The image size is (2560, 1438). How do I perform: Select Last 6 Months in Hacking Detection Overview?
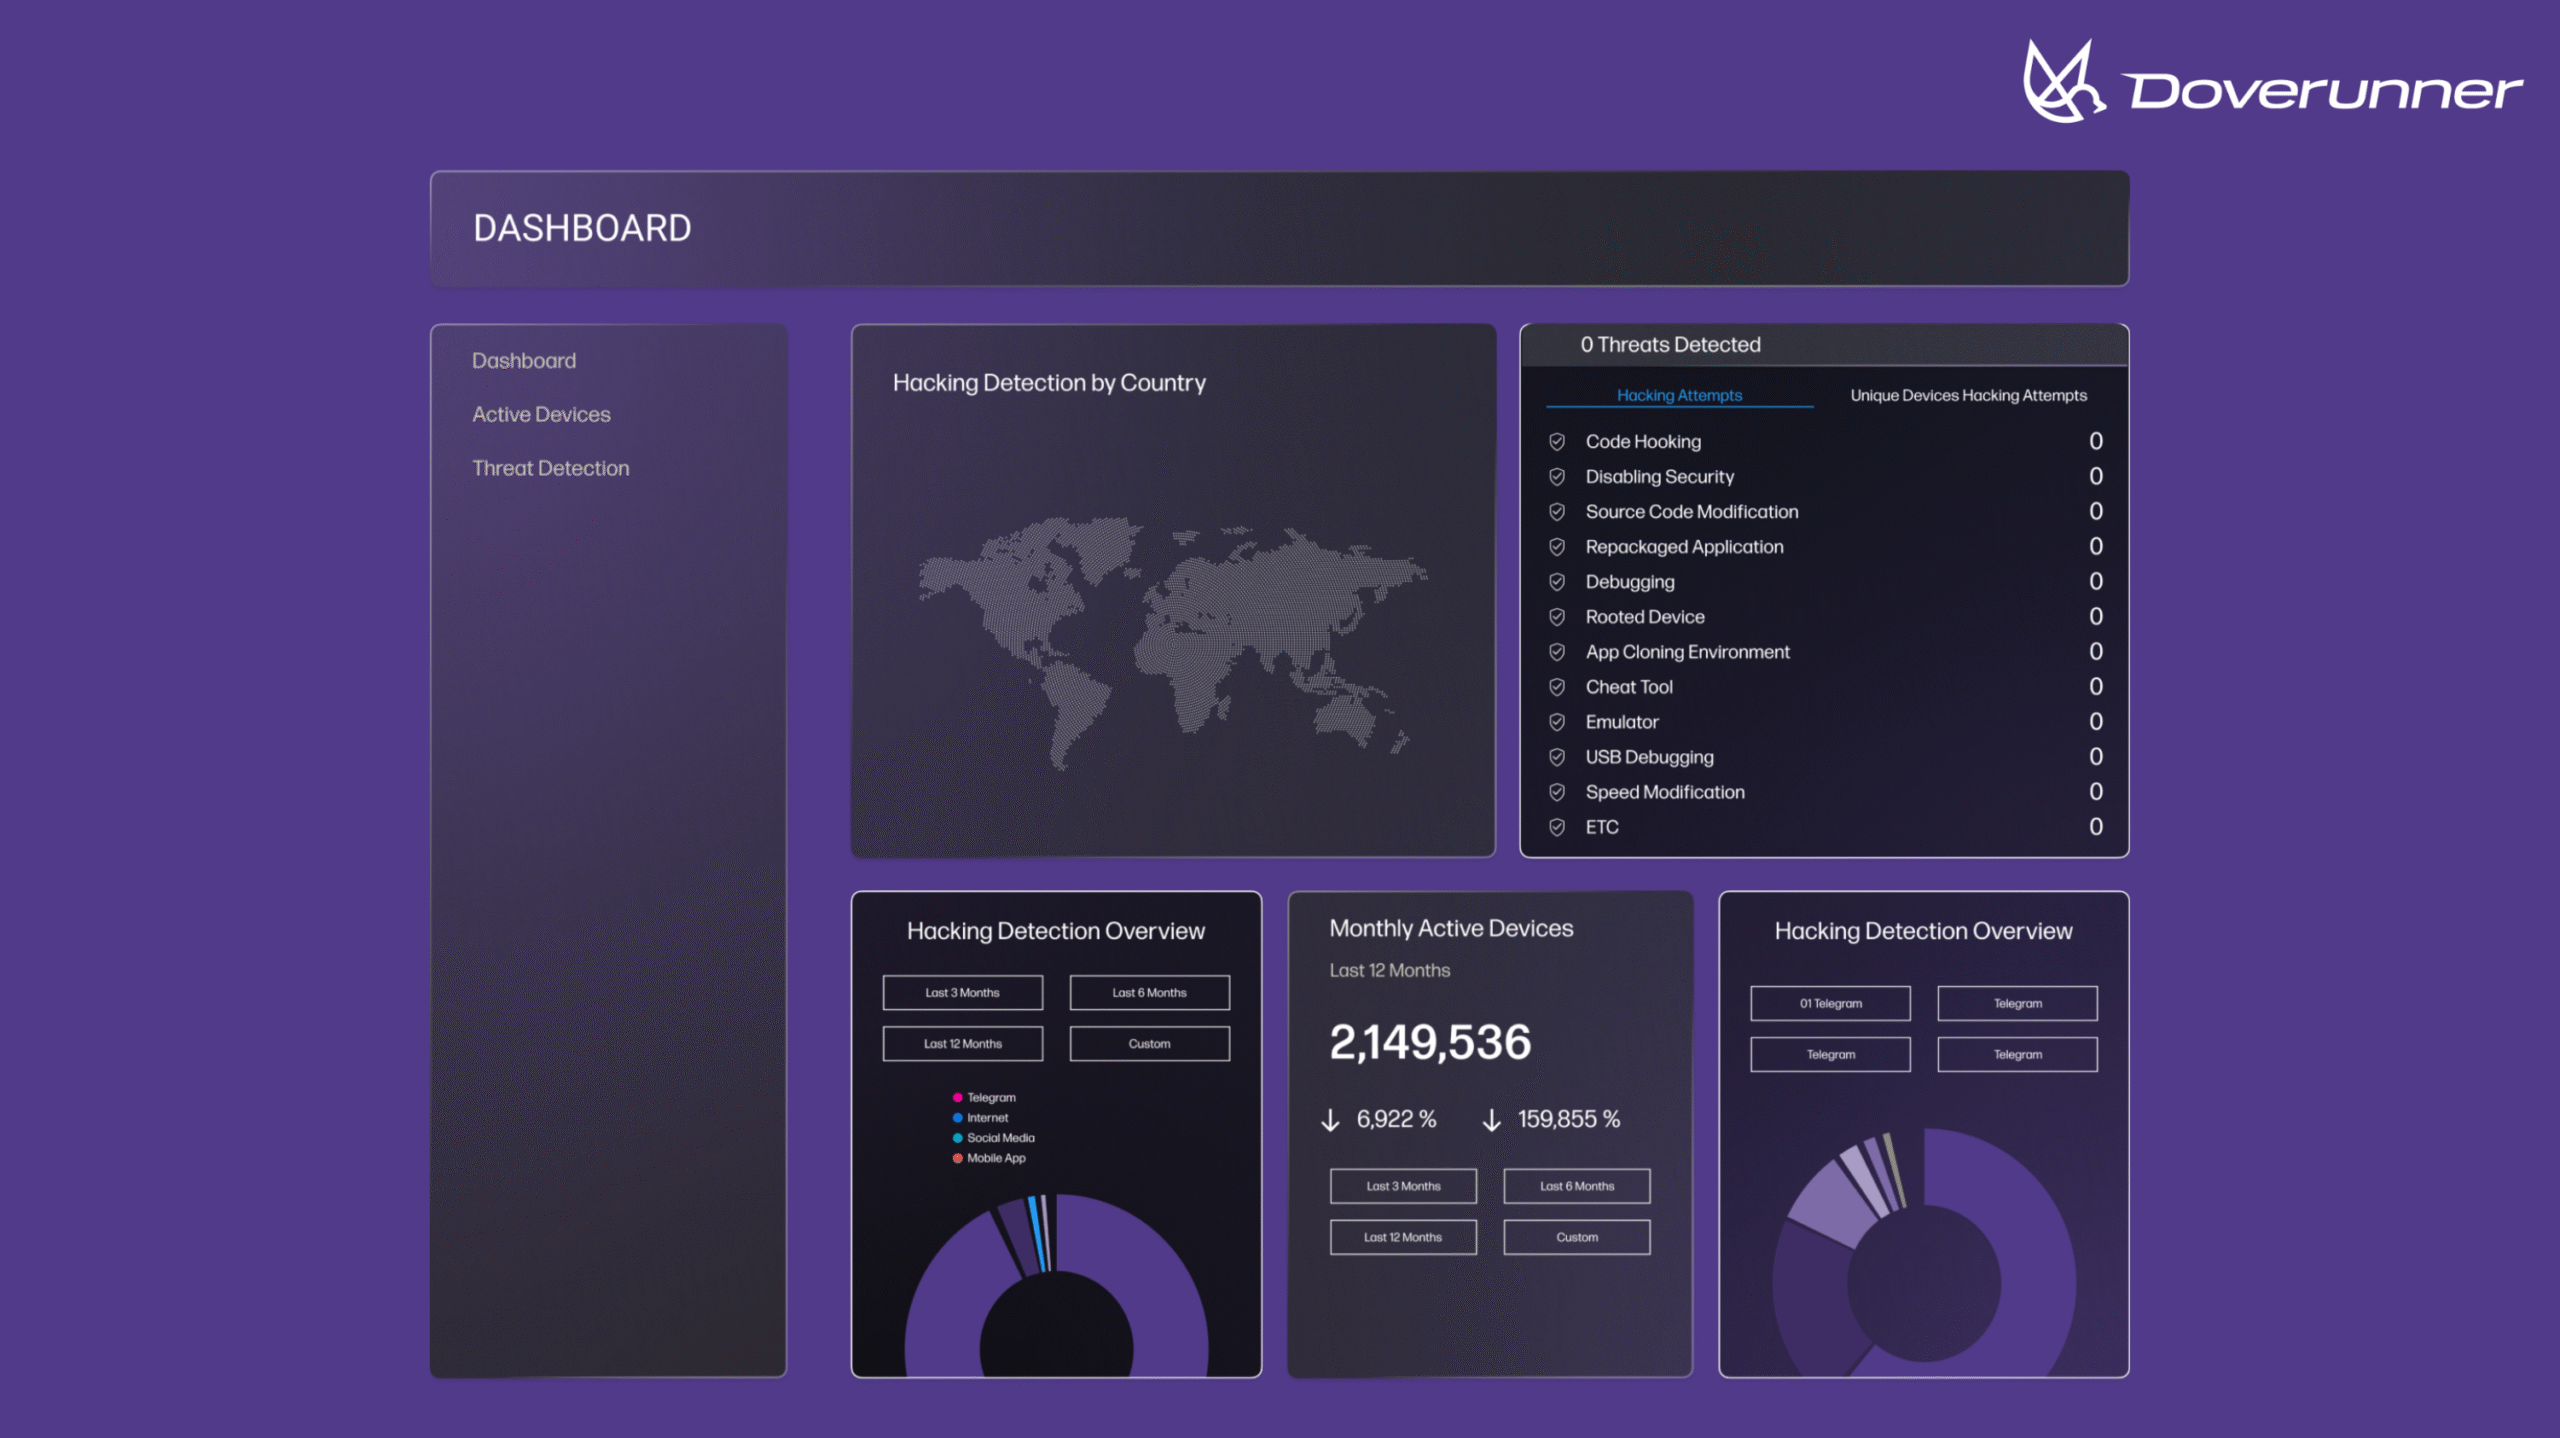pyautogui.click(x=1149, y=992)
